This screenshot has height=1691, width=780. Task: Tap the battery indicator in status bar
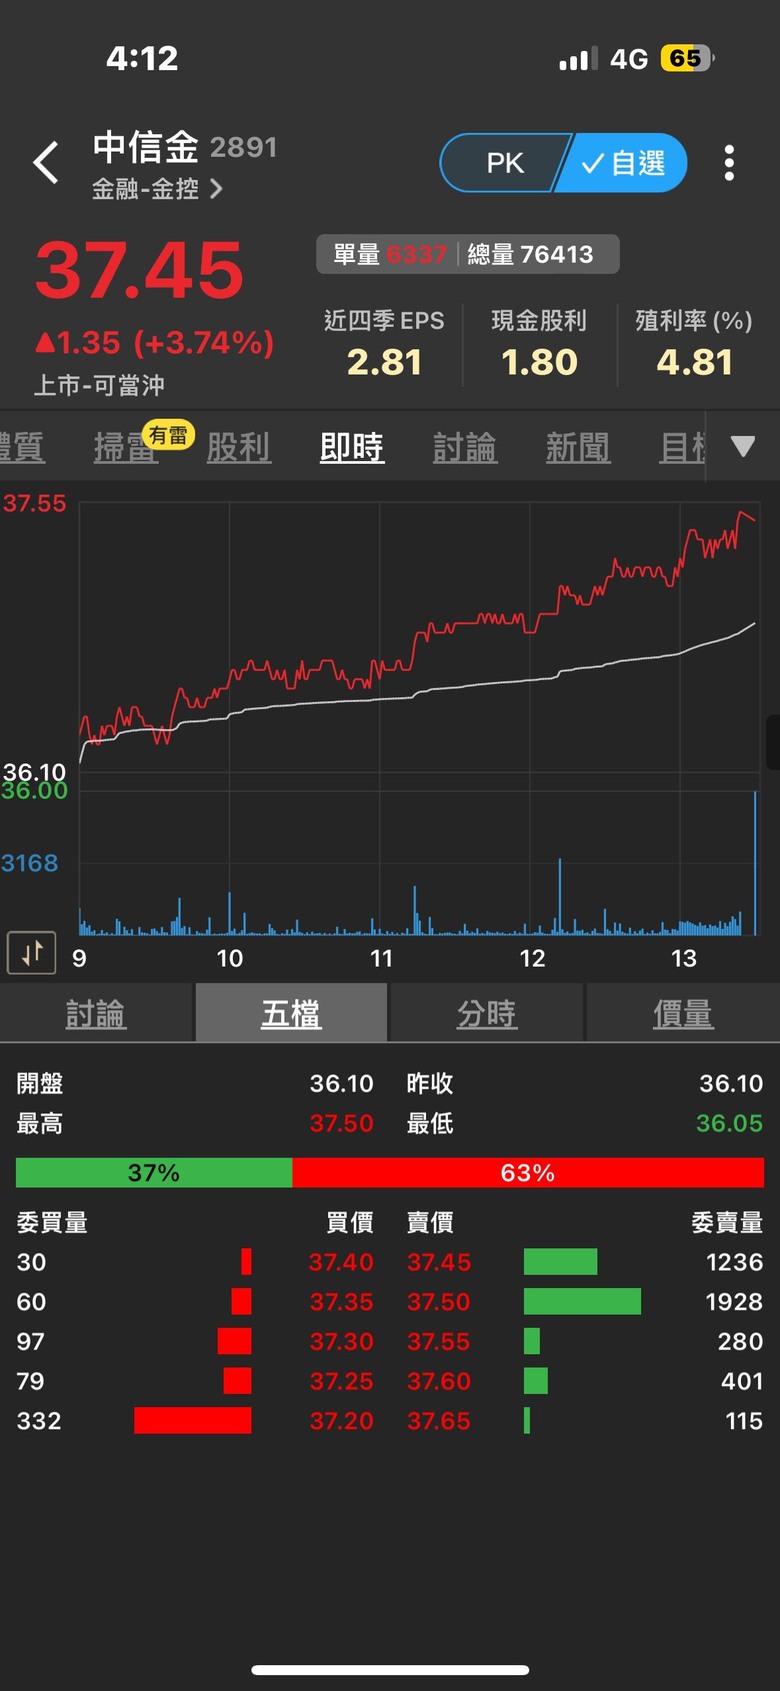click(687, 59)
